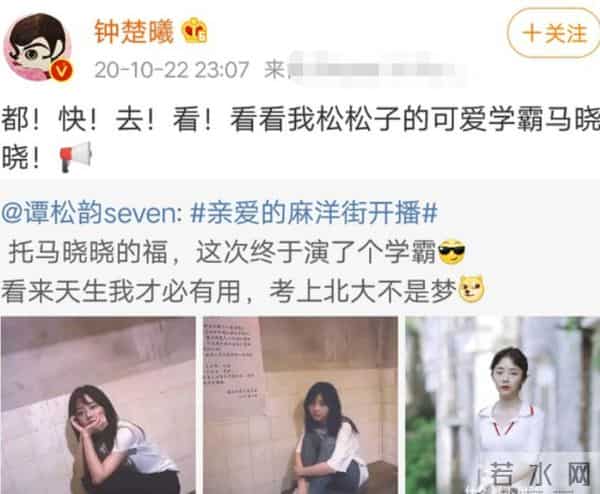The height and width of the screenshot is (494, 600).
Task: Click the doge emoji after 不是梦
Action: point(472,290)
